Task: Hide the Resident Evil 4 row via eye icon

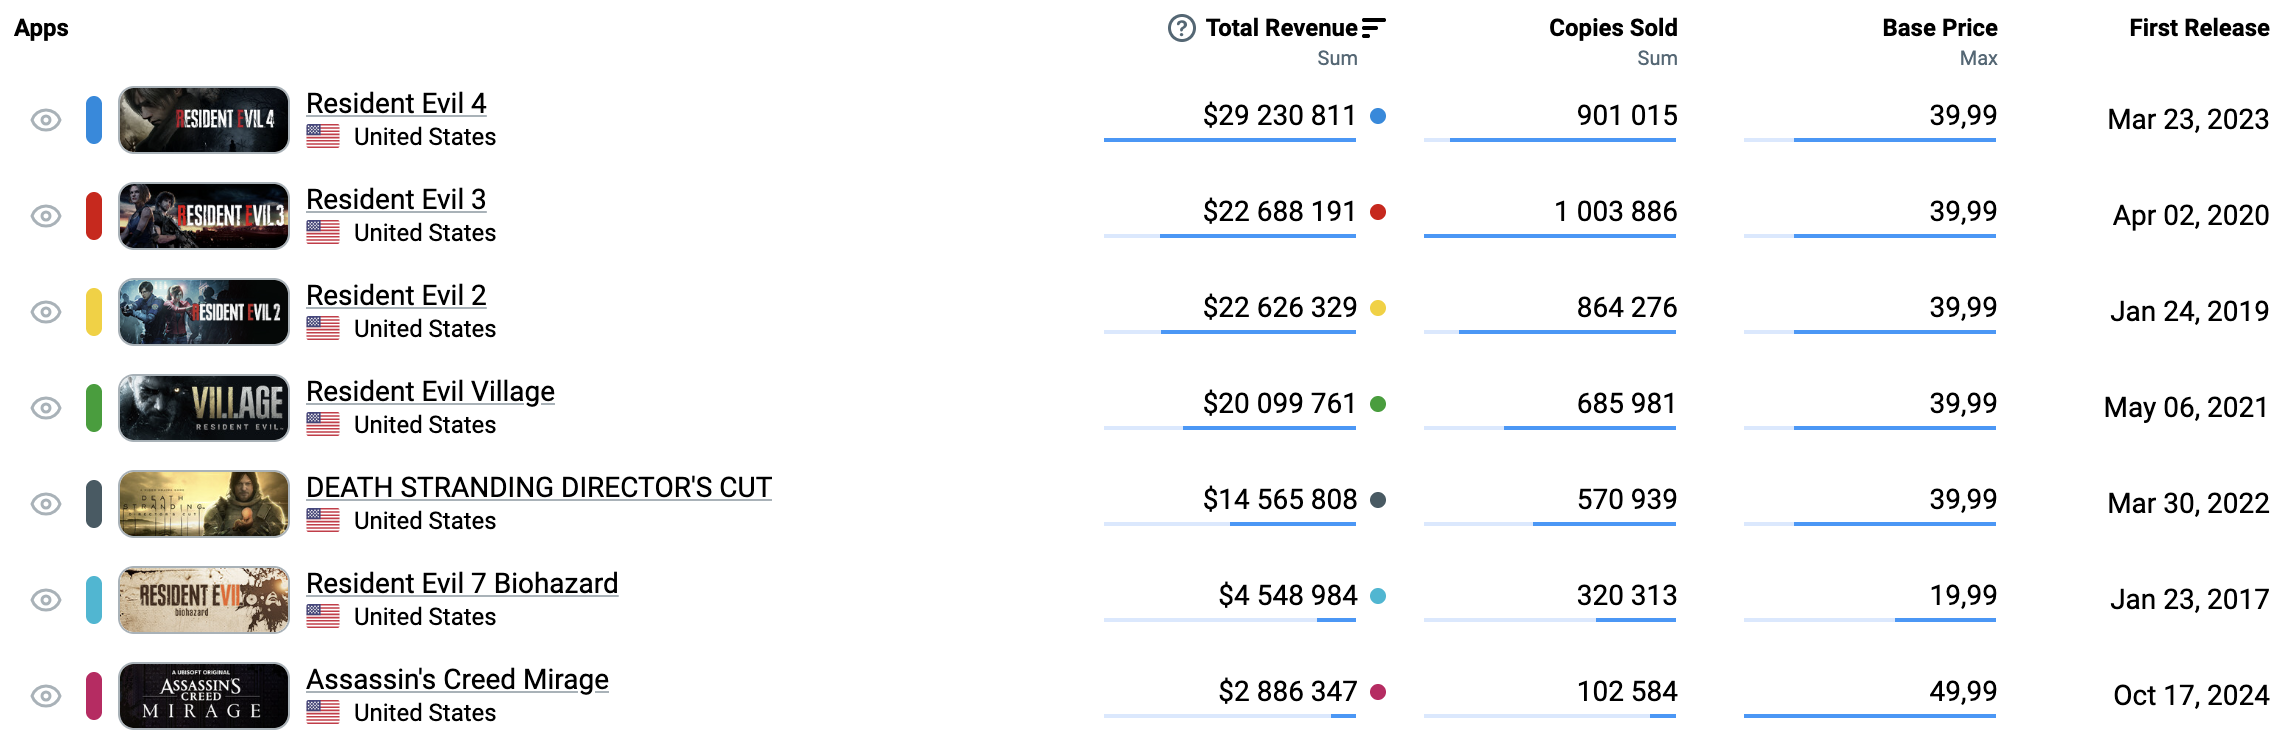Action: (46, 120)
